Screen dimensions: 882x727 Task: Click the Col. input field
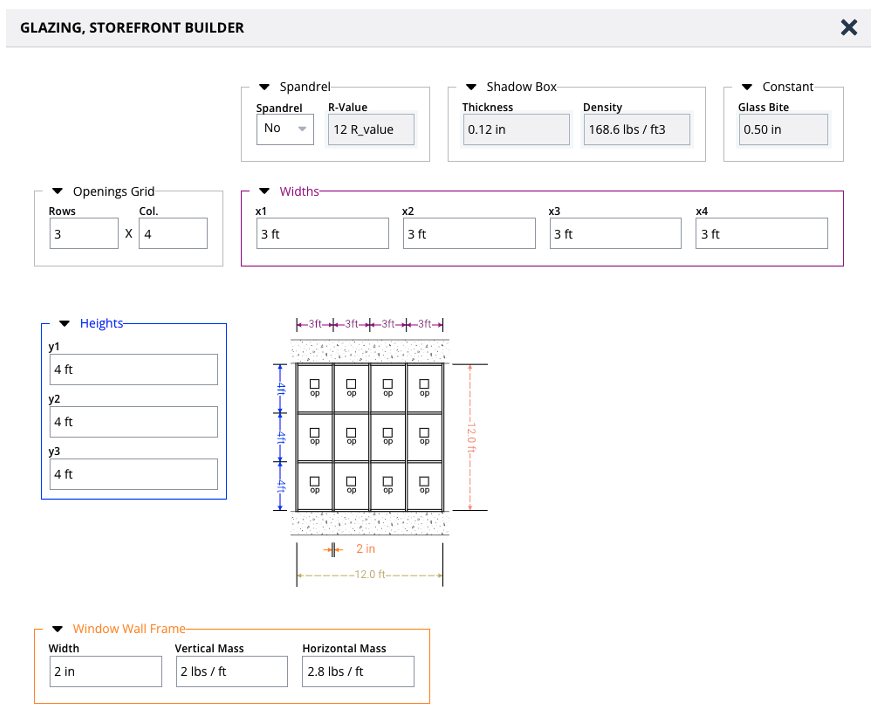tap(173, 234)
